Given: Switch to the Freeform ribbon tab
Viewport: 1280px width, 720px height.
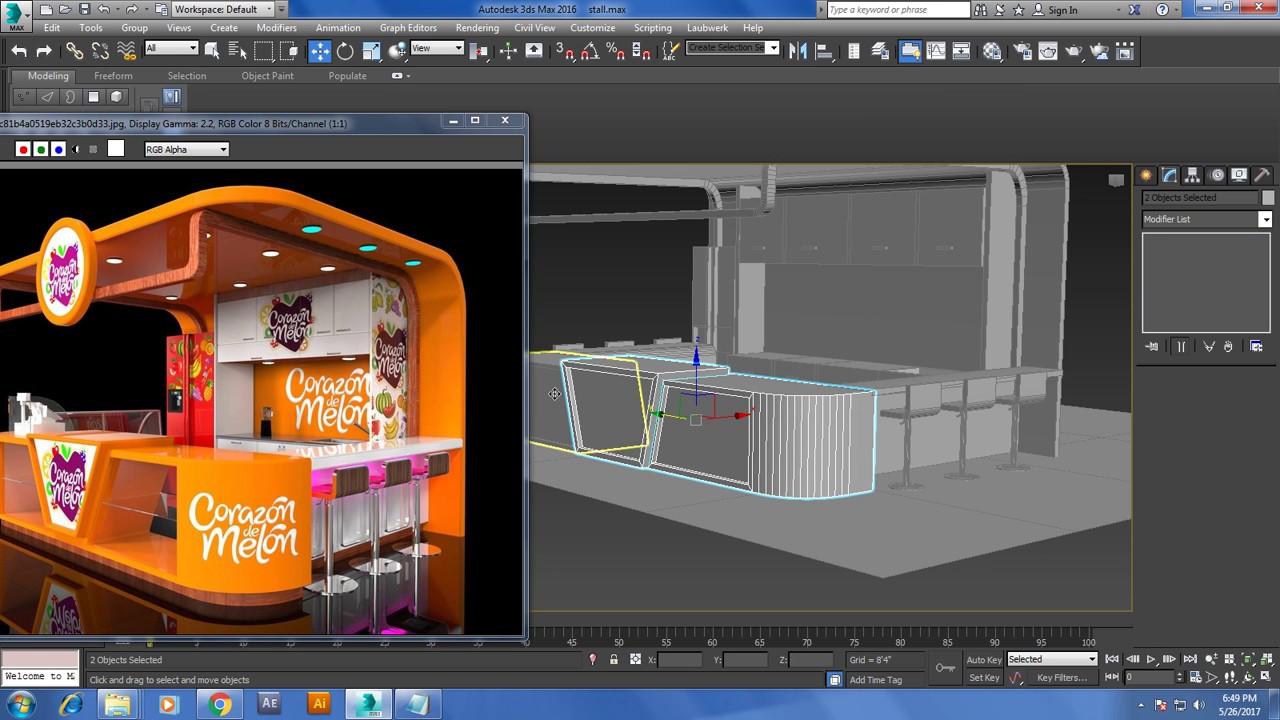Looking at the screenshot, I should tap(113, 76).
